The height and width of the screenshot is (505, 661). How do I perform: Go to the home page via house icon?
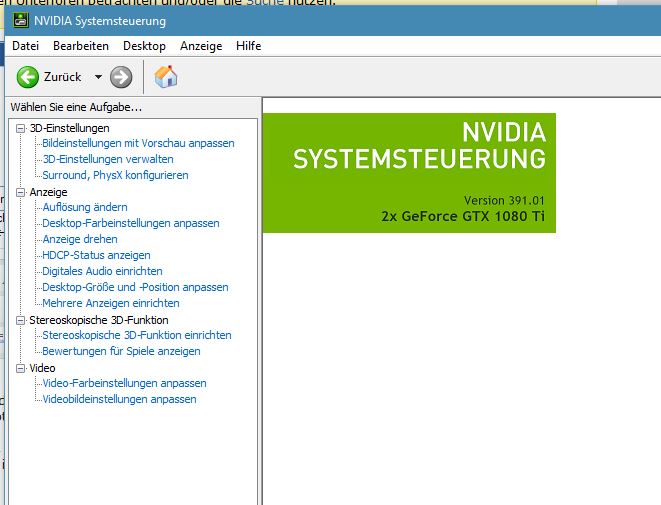[x=166, y=77]
